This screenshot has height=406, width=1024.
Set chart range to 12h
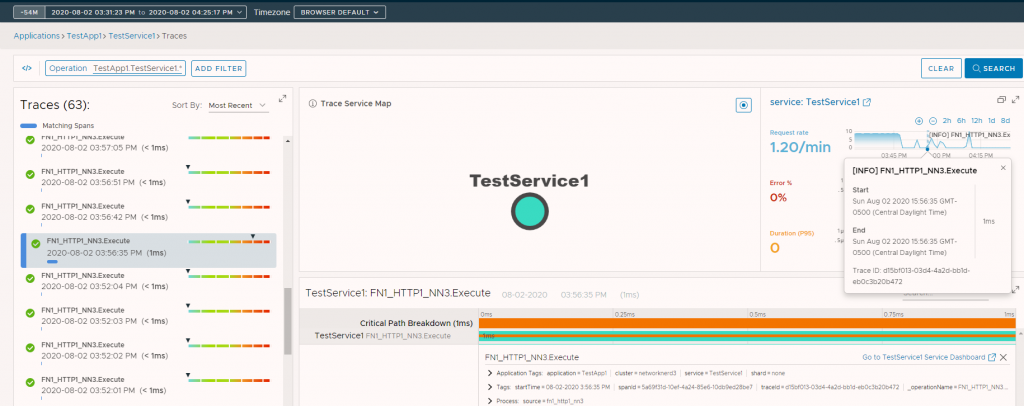click(x=977, y=121)
